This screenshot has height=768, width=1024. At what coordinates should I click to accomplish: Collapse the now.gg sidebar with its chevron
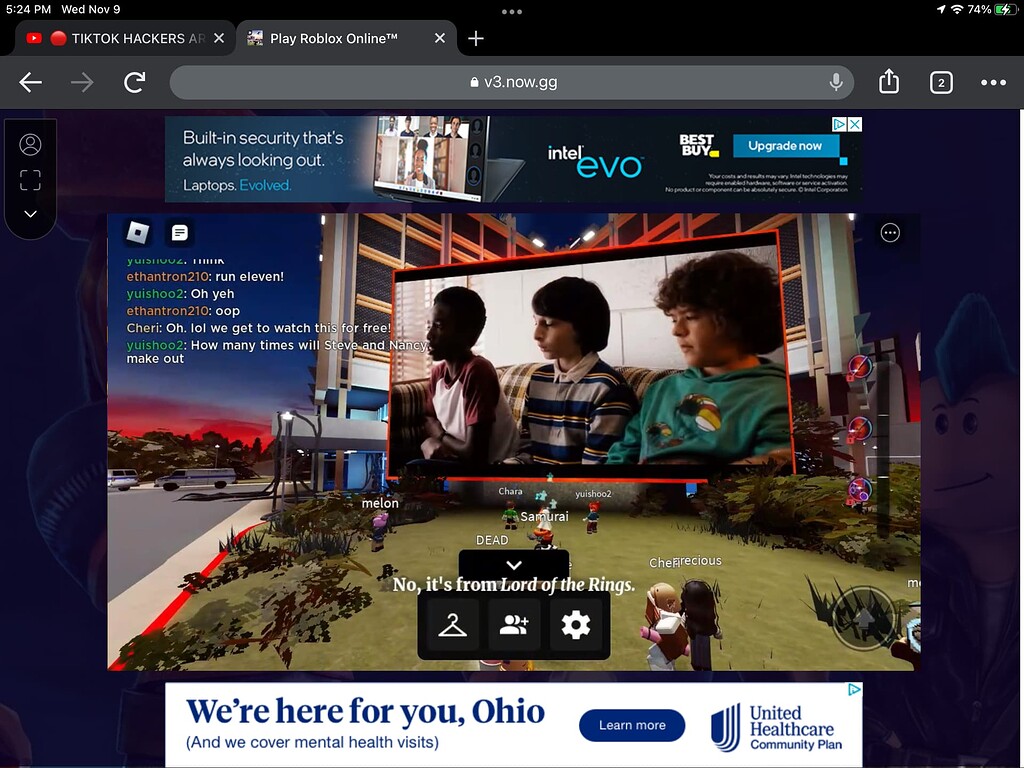(x=30, y=214)
